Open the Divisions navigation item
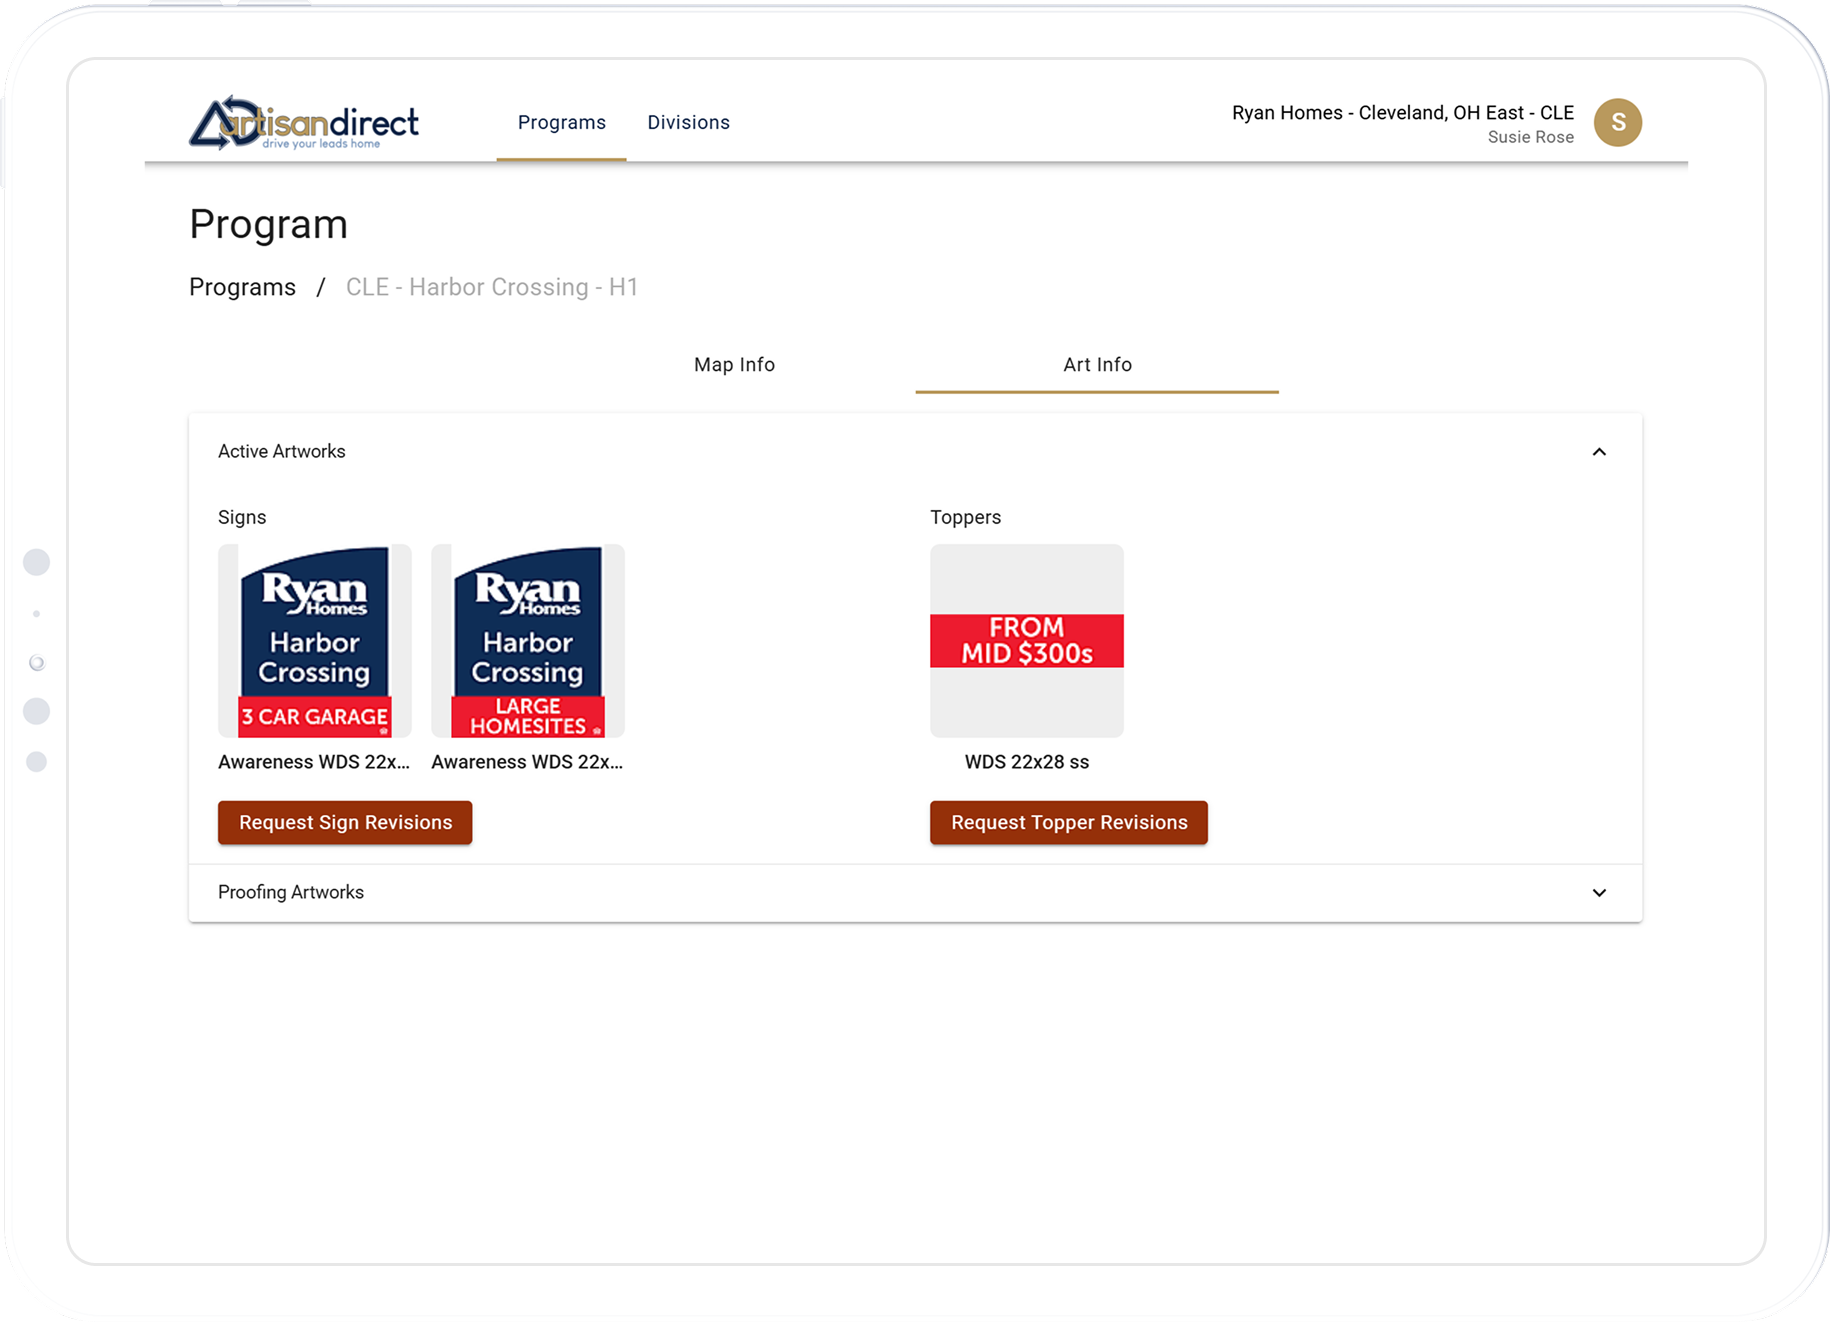Screen dimensions: 1830x1322 [689, 122]
